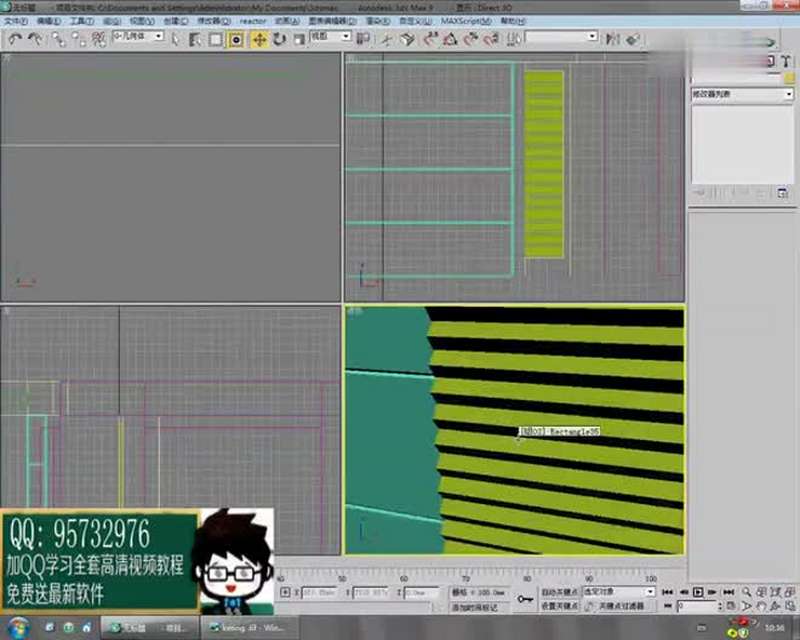This screenshot has width=800, height=640.
Task: Click the Zoom magnifier navigation icon
Action: click(745, 590)
